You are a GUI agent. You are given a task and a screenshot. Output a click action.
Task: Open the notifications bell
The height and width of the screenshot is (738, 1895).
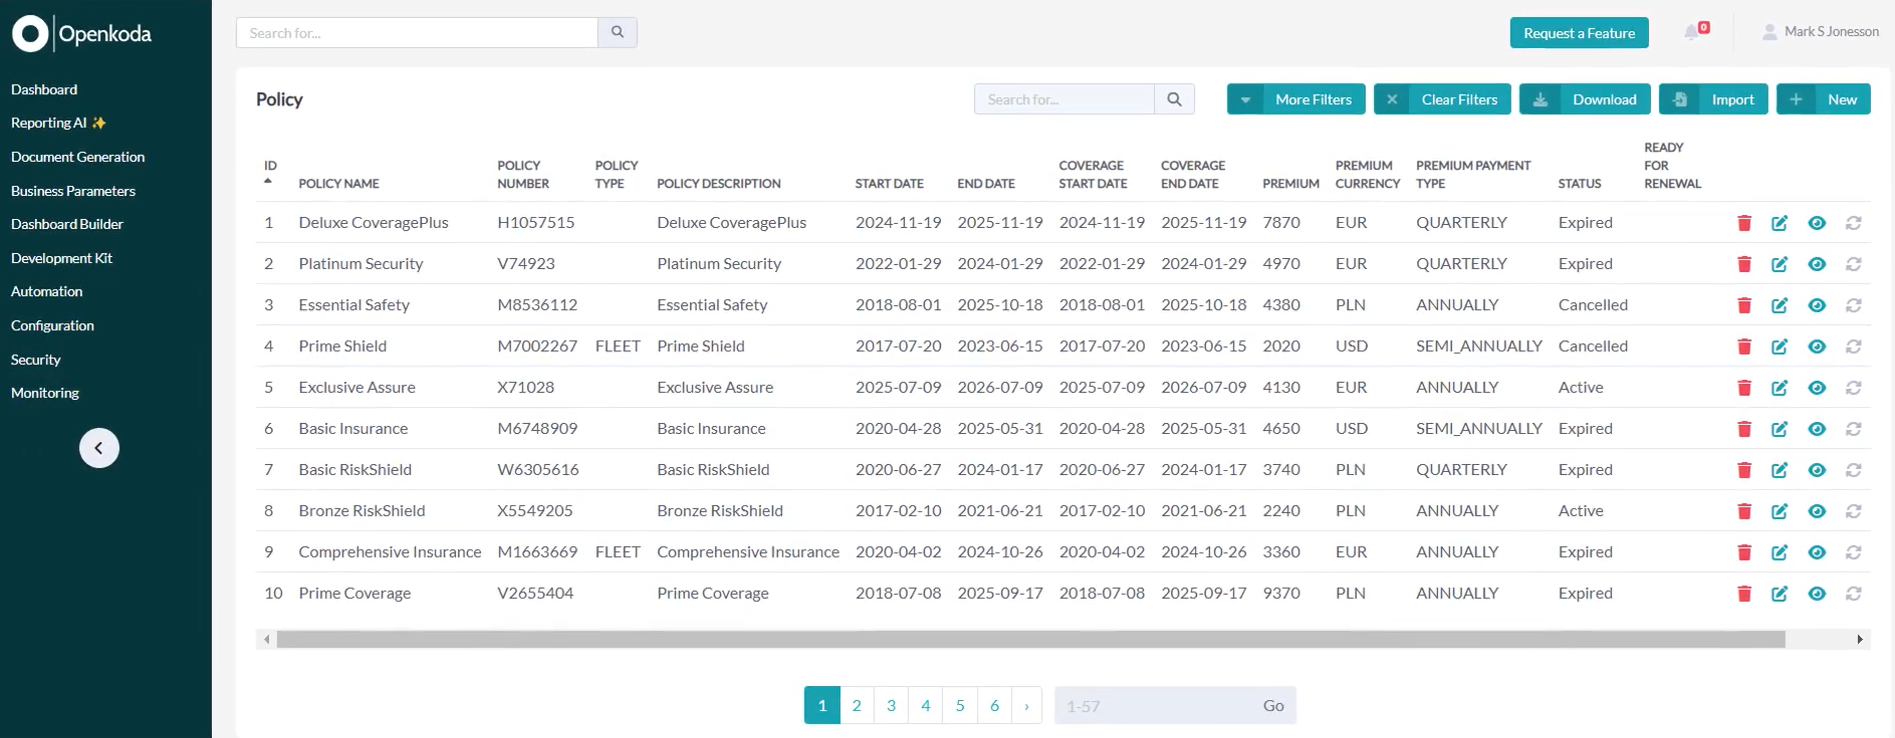tap(1694, 32)
